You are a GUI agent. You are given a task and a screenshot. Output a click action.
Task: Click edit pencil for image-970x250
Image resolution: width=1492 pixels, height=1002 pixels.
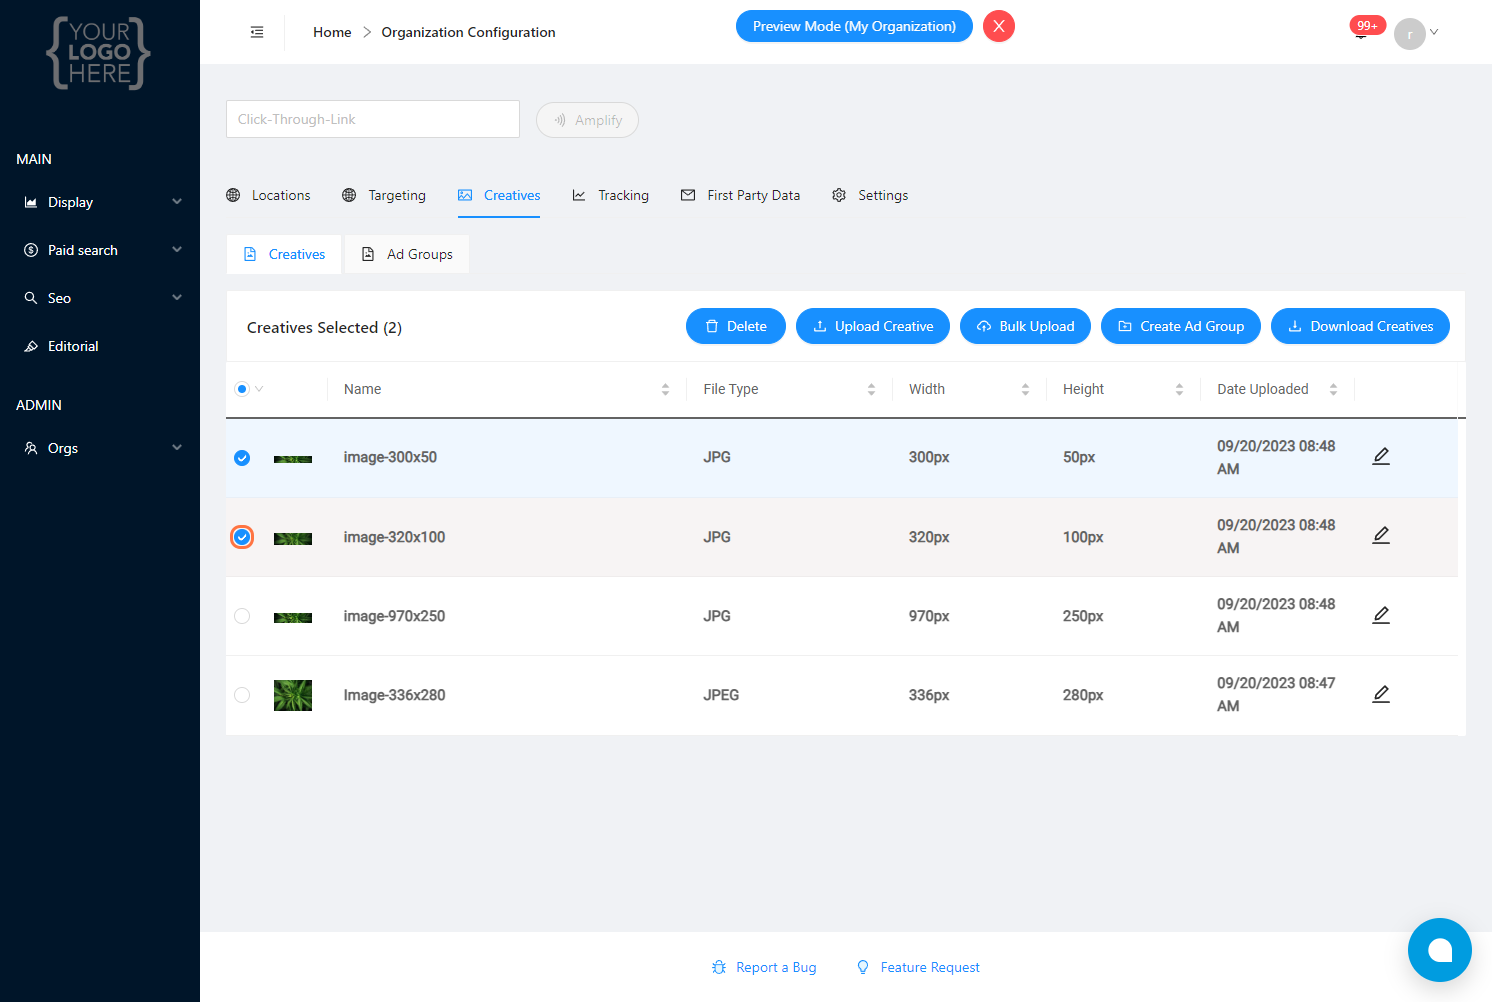(1381, 615)
